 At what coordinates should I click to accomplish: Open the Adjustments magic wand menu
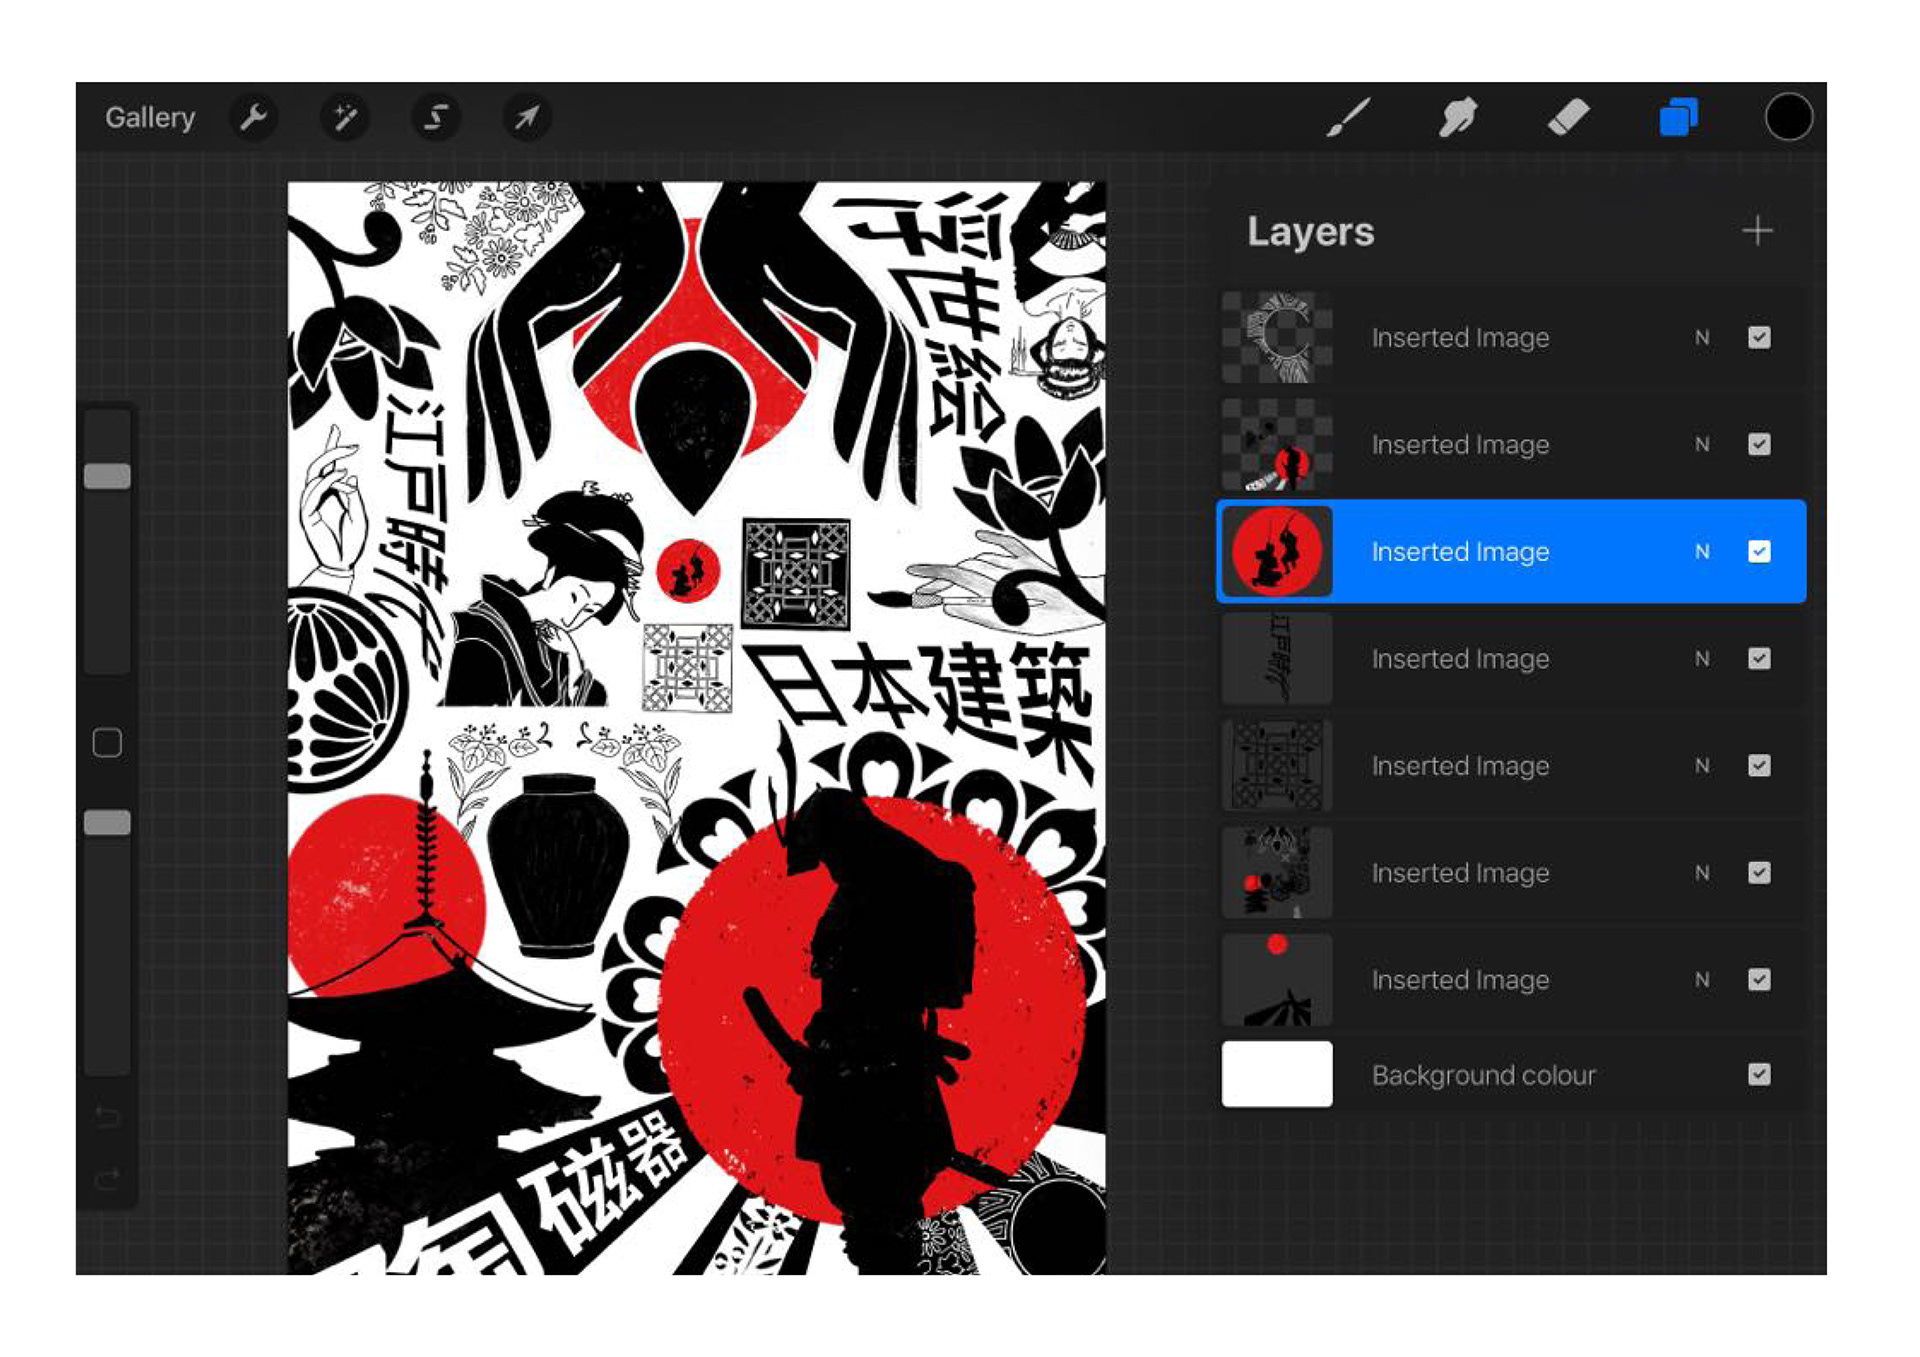345,118
